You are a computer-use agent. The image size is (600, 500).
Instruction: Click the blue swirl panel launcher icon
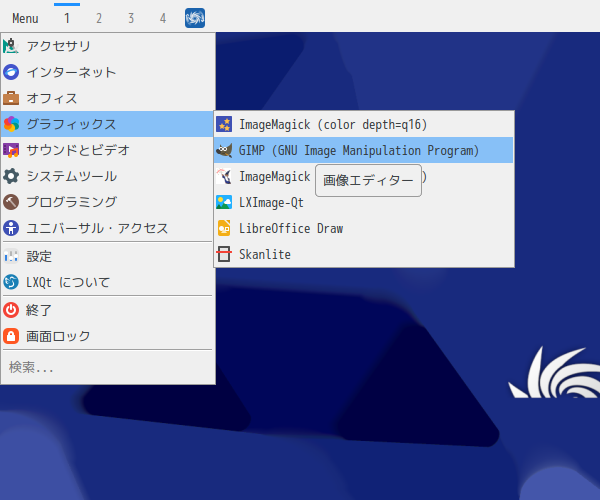pyautogui.click(x=195, y=18)
